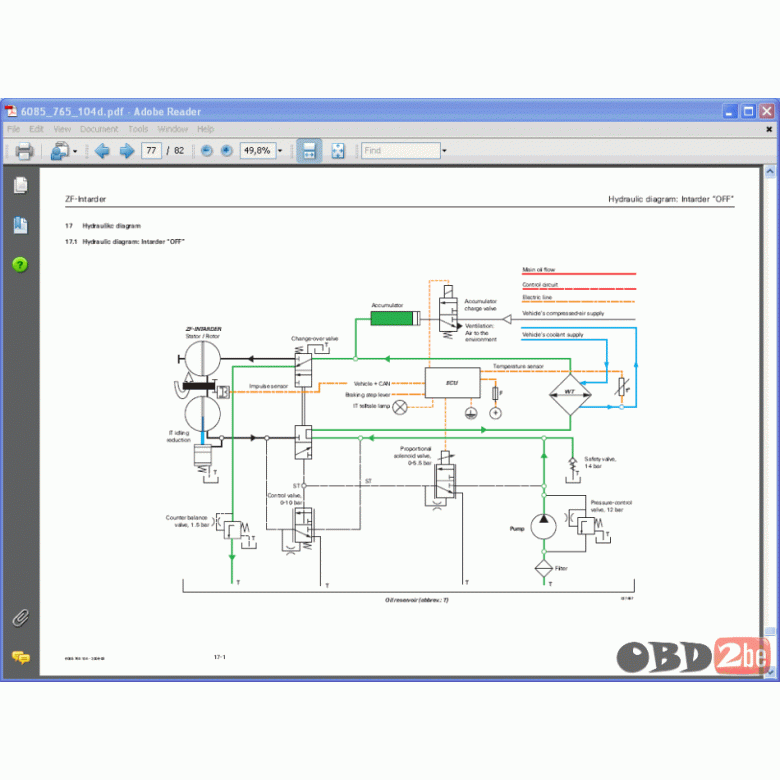Open the Edit menu

36,129
